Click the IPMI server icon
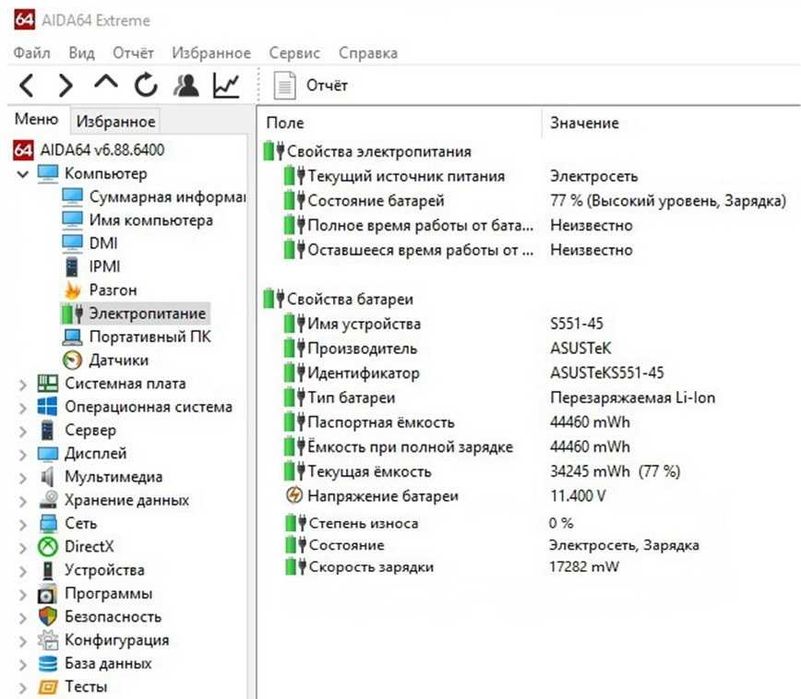The height and width of the screenshot is (699, 801). 72,267
